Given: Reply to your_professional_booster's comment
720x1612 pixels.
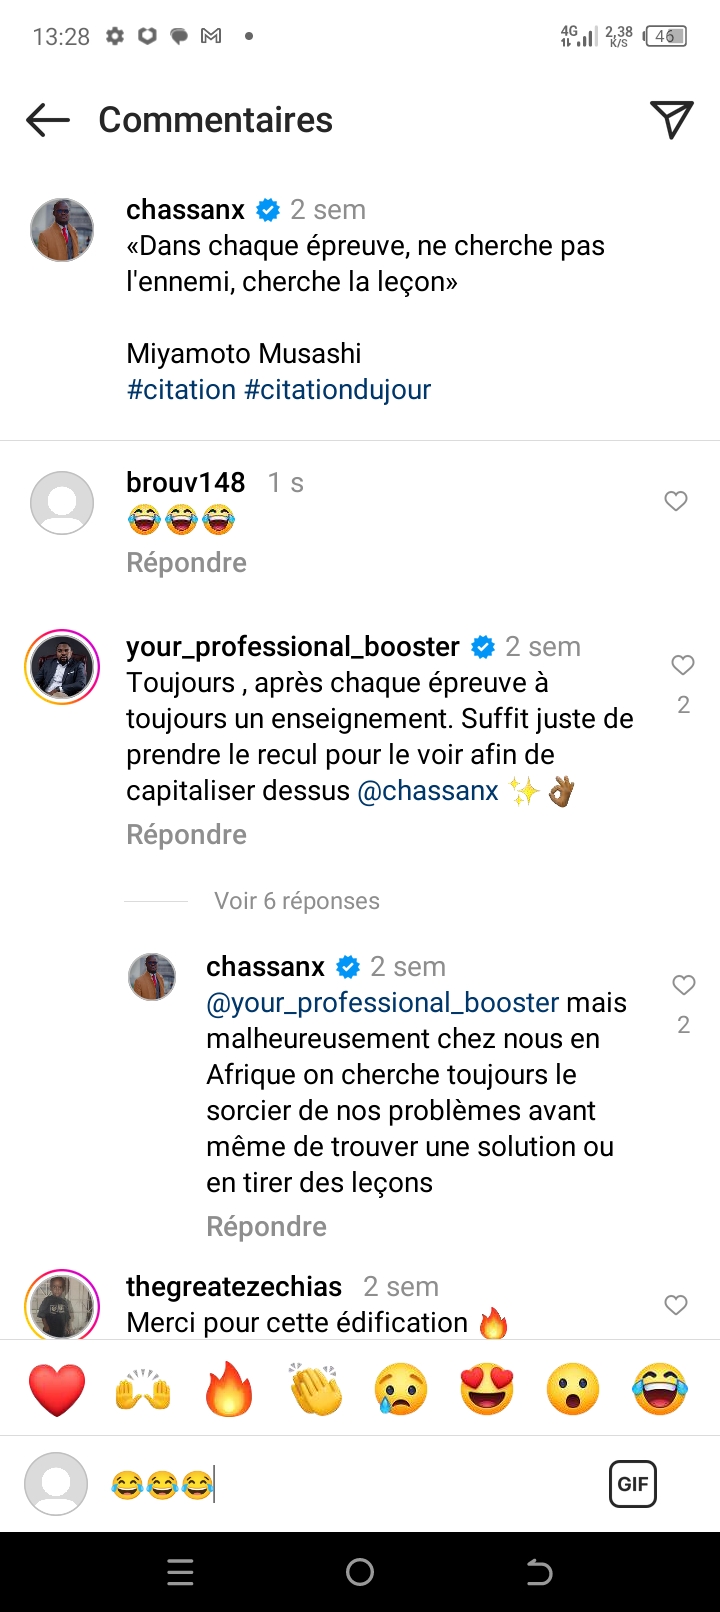Looking at the screenshot, I should tap(186, 835).
